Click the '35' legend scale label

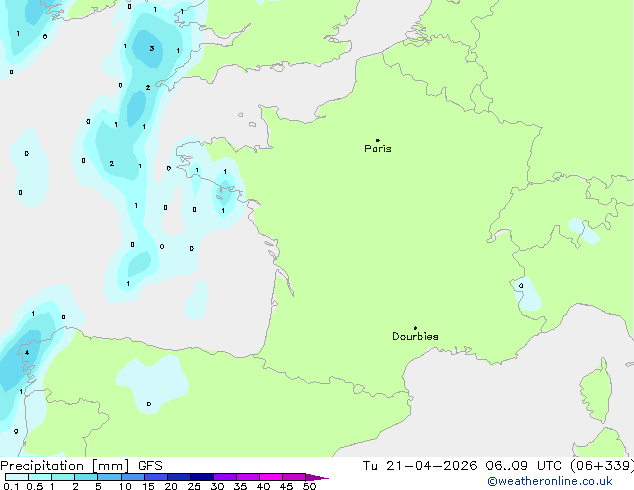240,486
